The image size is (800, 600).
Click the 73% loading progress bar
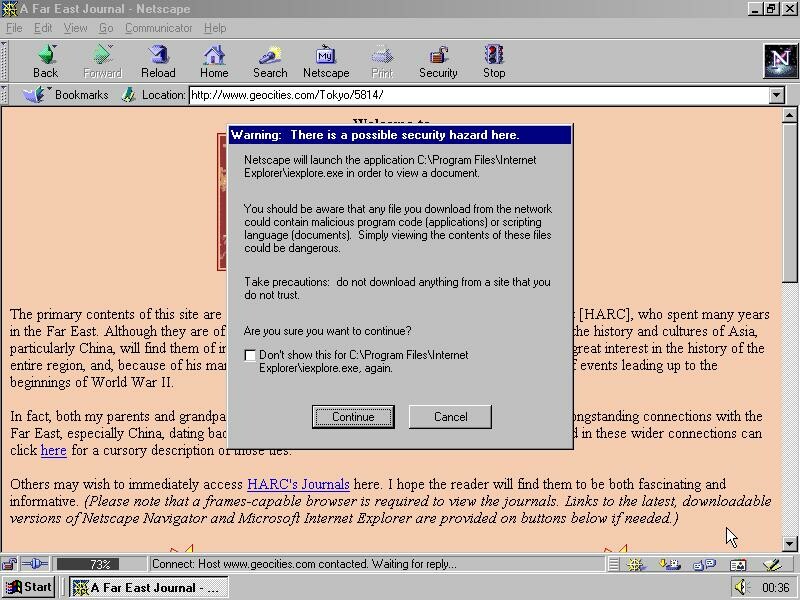point(100,565)
